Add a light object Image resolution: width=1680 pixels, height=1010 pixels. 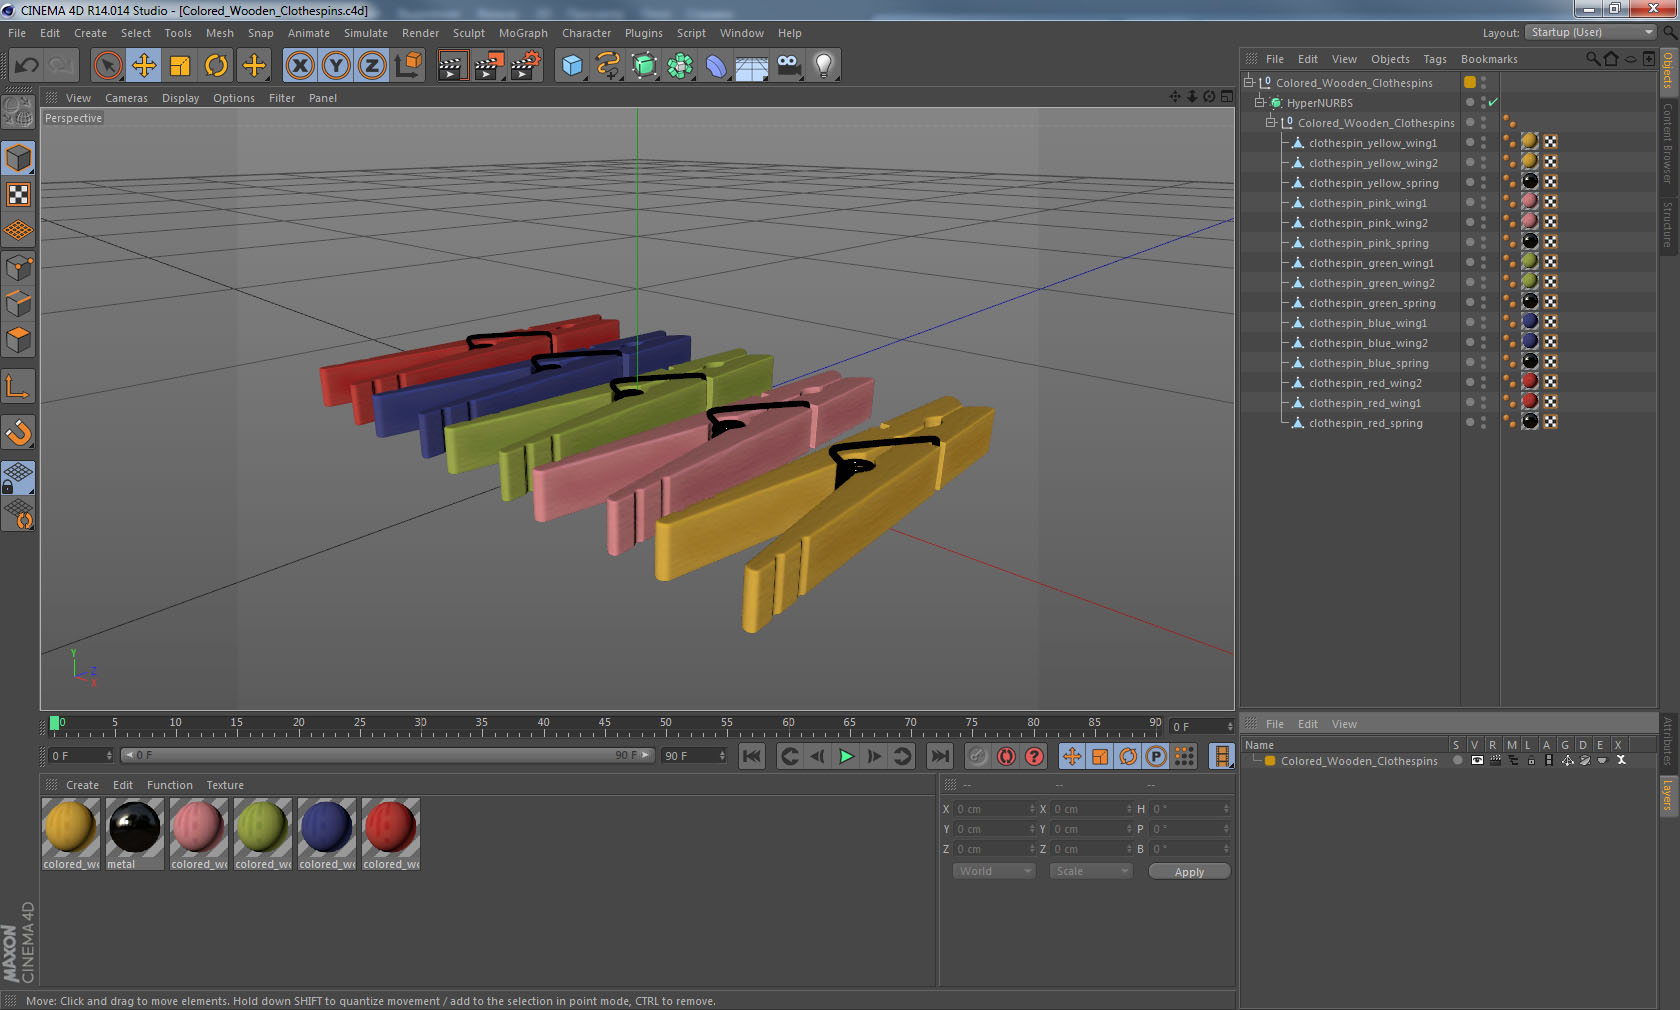824,66
